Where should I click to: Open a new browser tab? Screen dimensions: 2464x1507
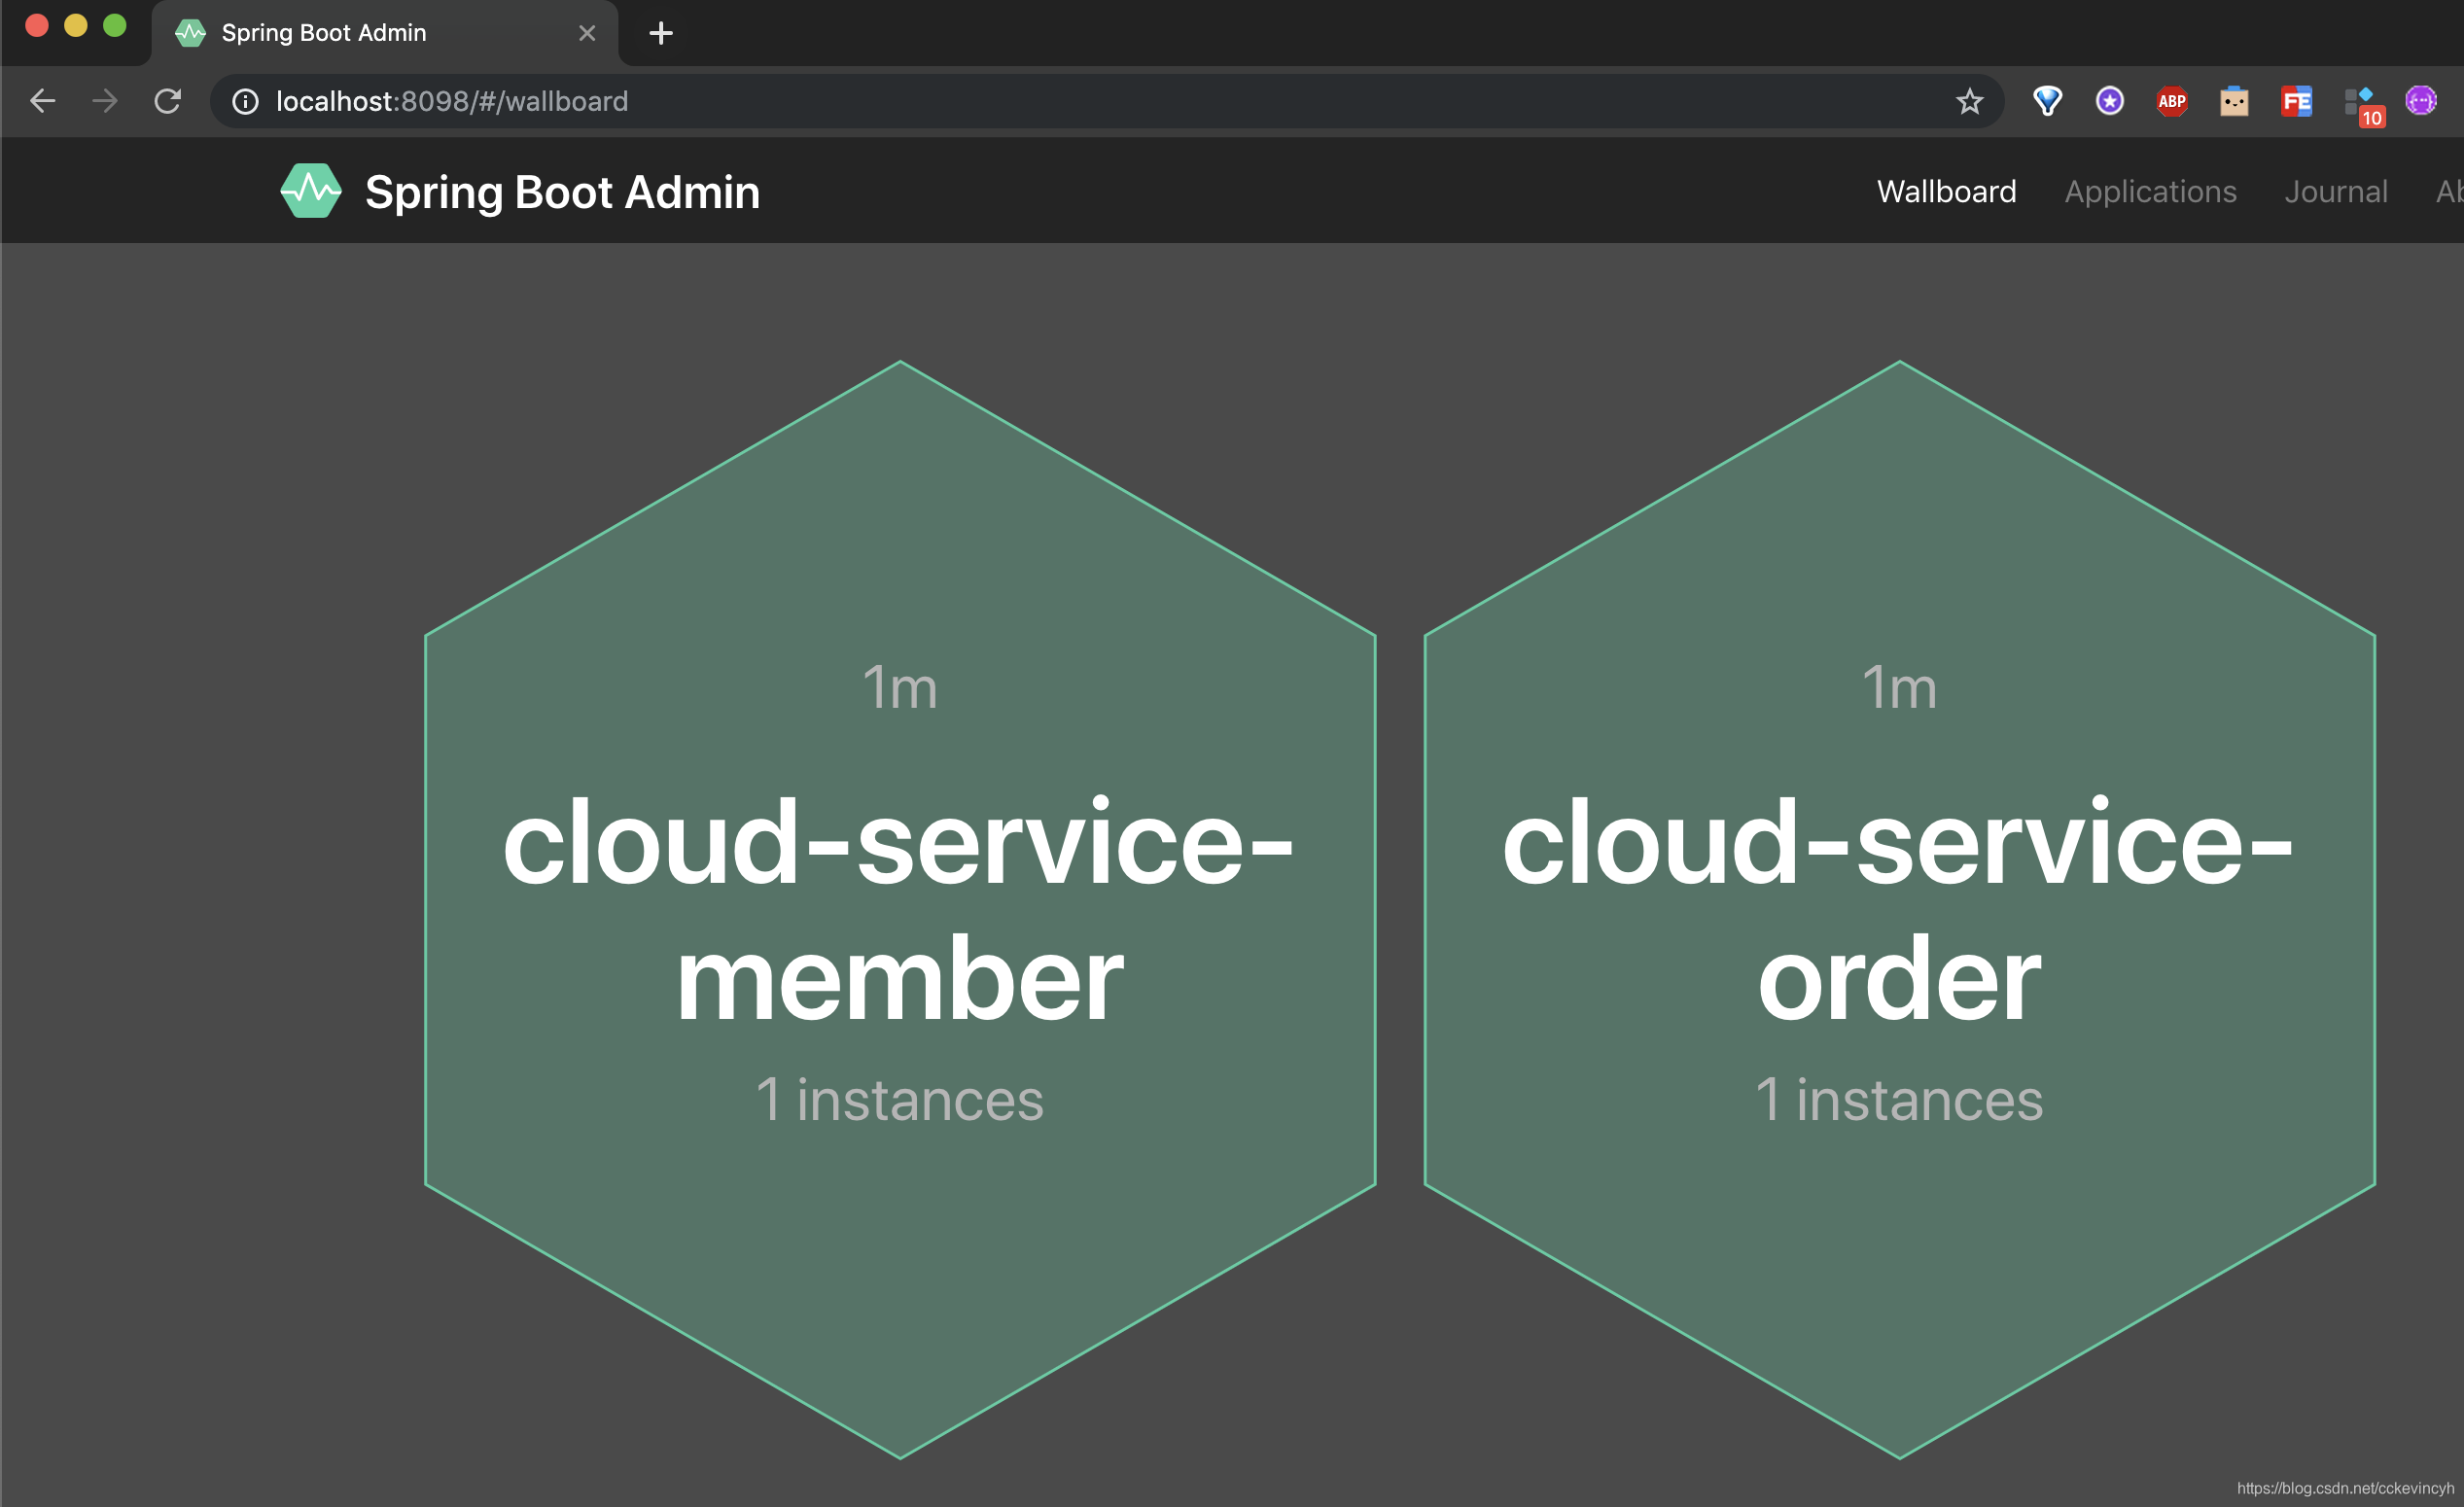click(x=660, y=33)
